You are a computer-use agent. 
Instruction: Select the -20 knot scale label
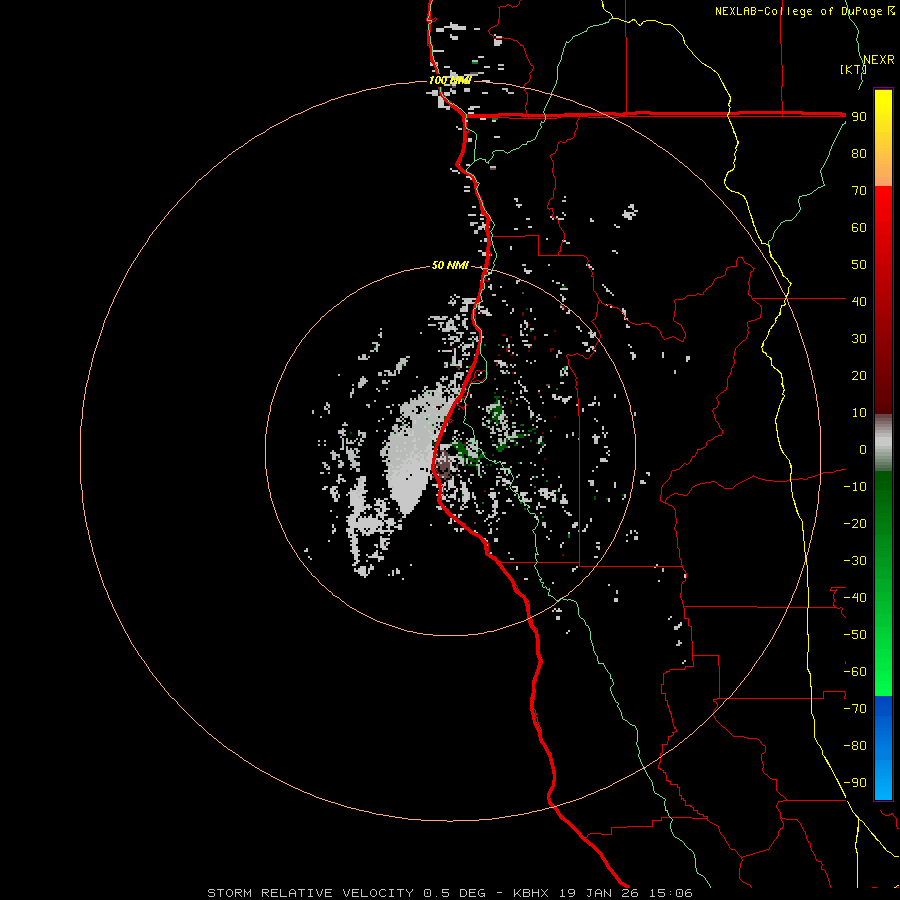pos(855,523)
